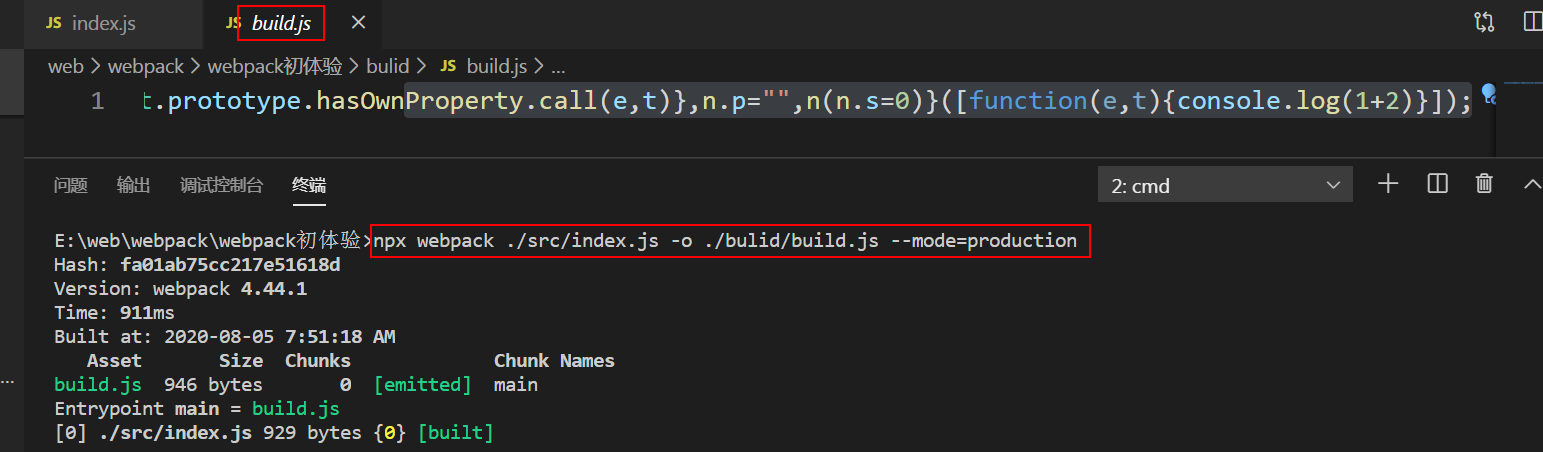Image resolution: width=1543 pixels, height=452 pixels.
Task: Click the blue lightbulb code action icon
Action: pos(1488,95)
